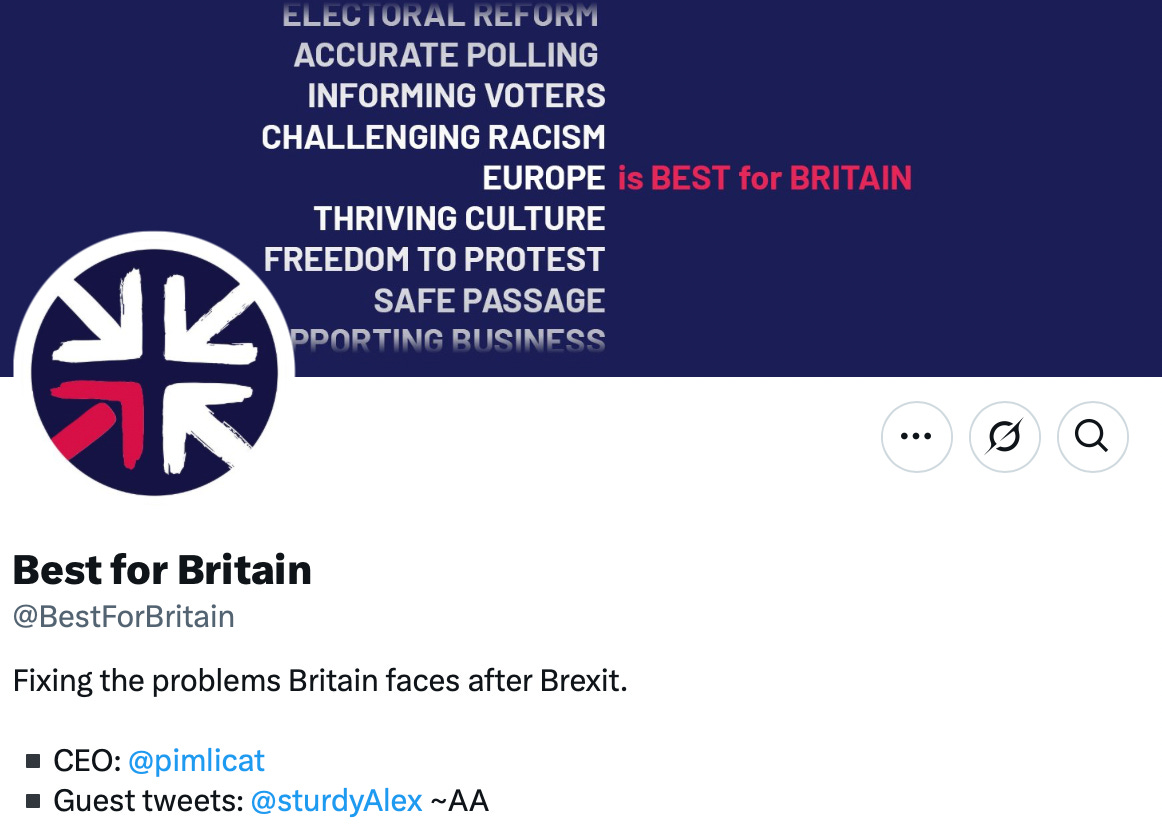This screenshot has height=832, width=1162.
Task: Open the @pimlicat CEO profile link
Action: [196, 760]
